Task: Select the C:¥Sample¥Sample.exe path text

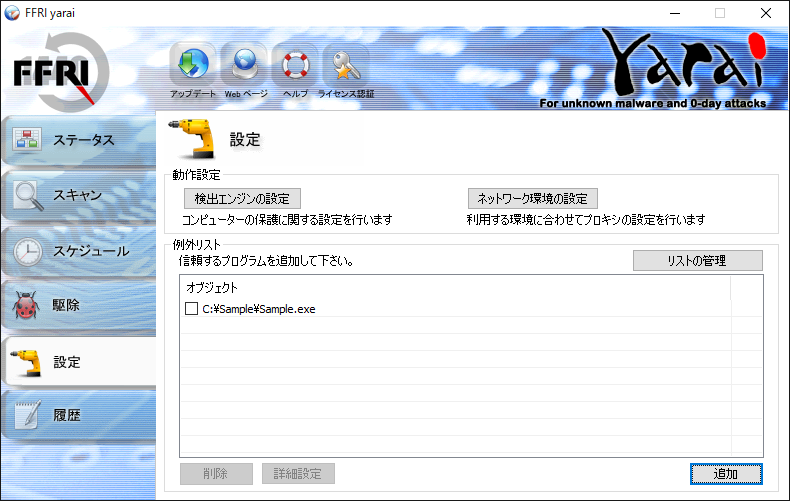Action: click(259, 309)
